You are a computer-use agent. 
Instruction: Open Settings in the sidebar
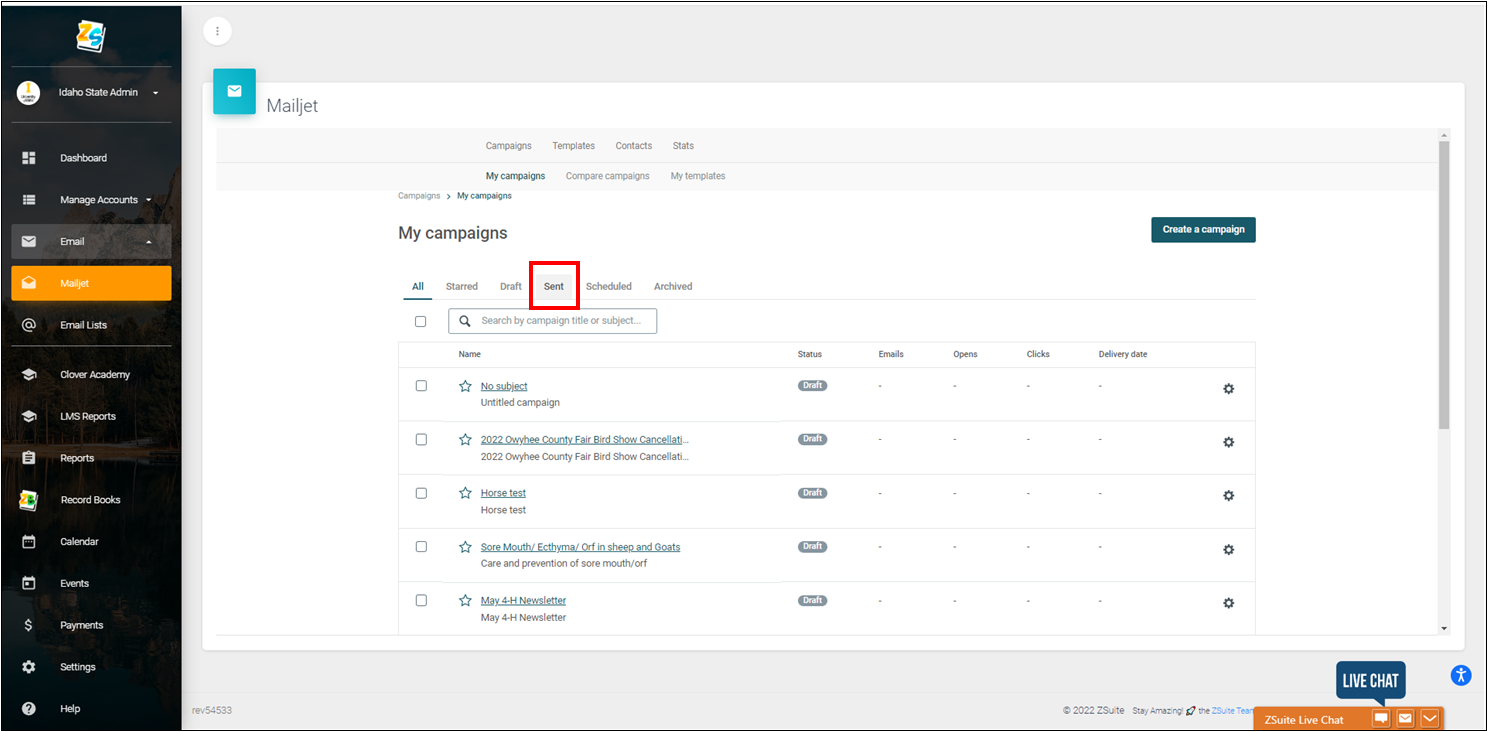coord(78,667)
